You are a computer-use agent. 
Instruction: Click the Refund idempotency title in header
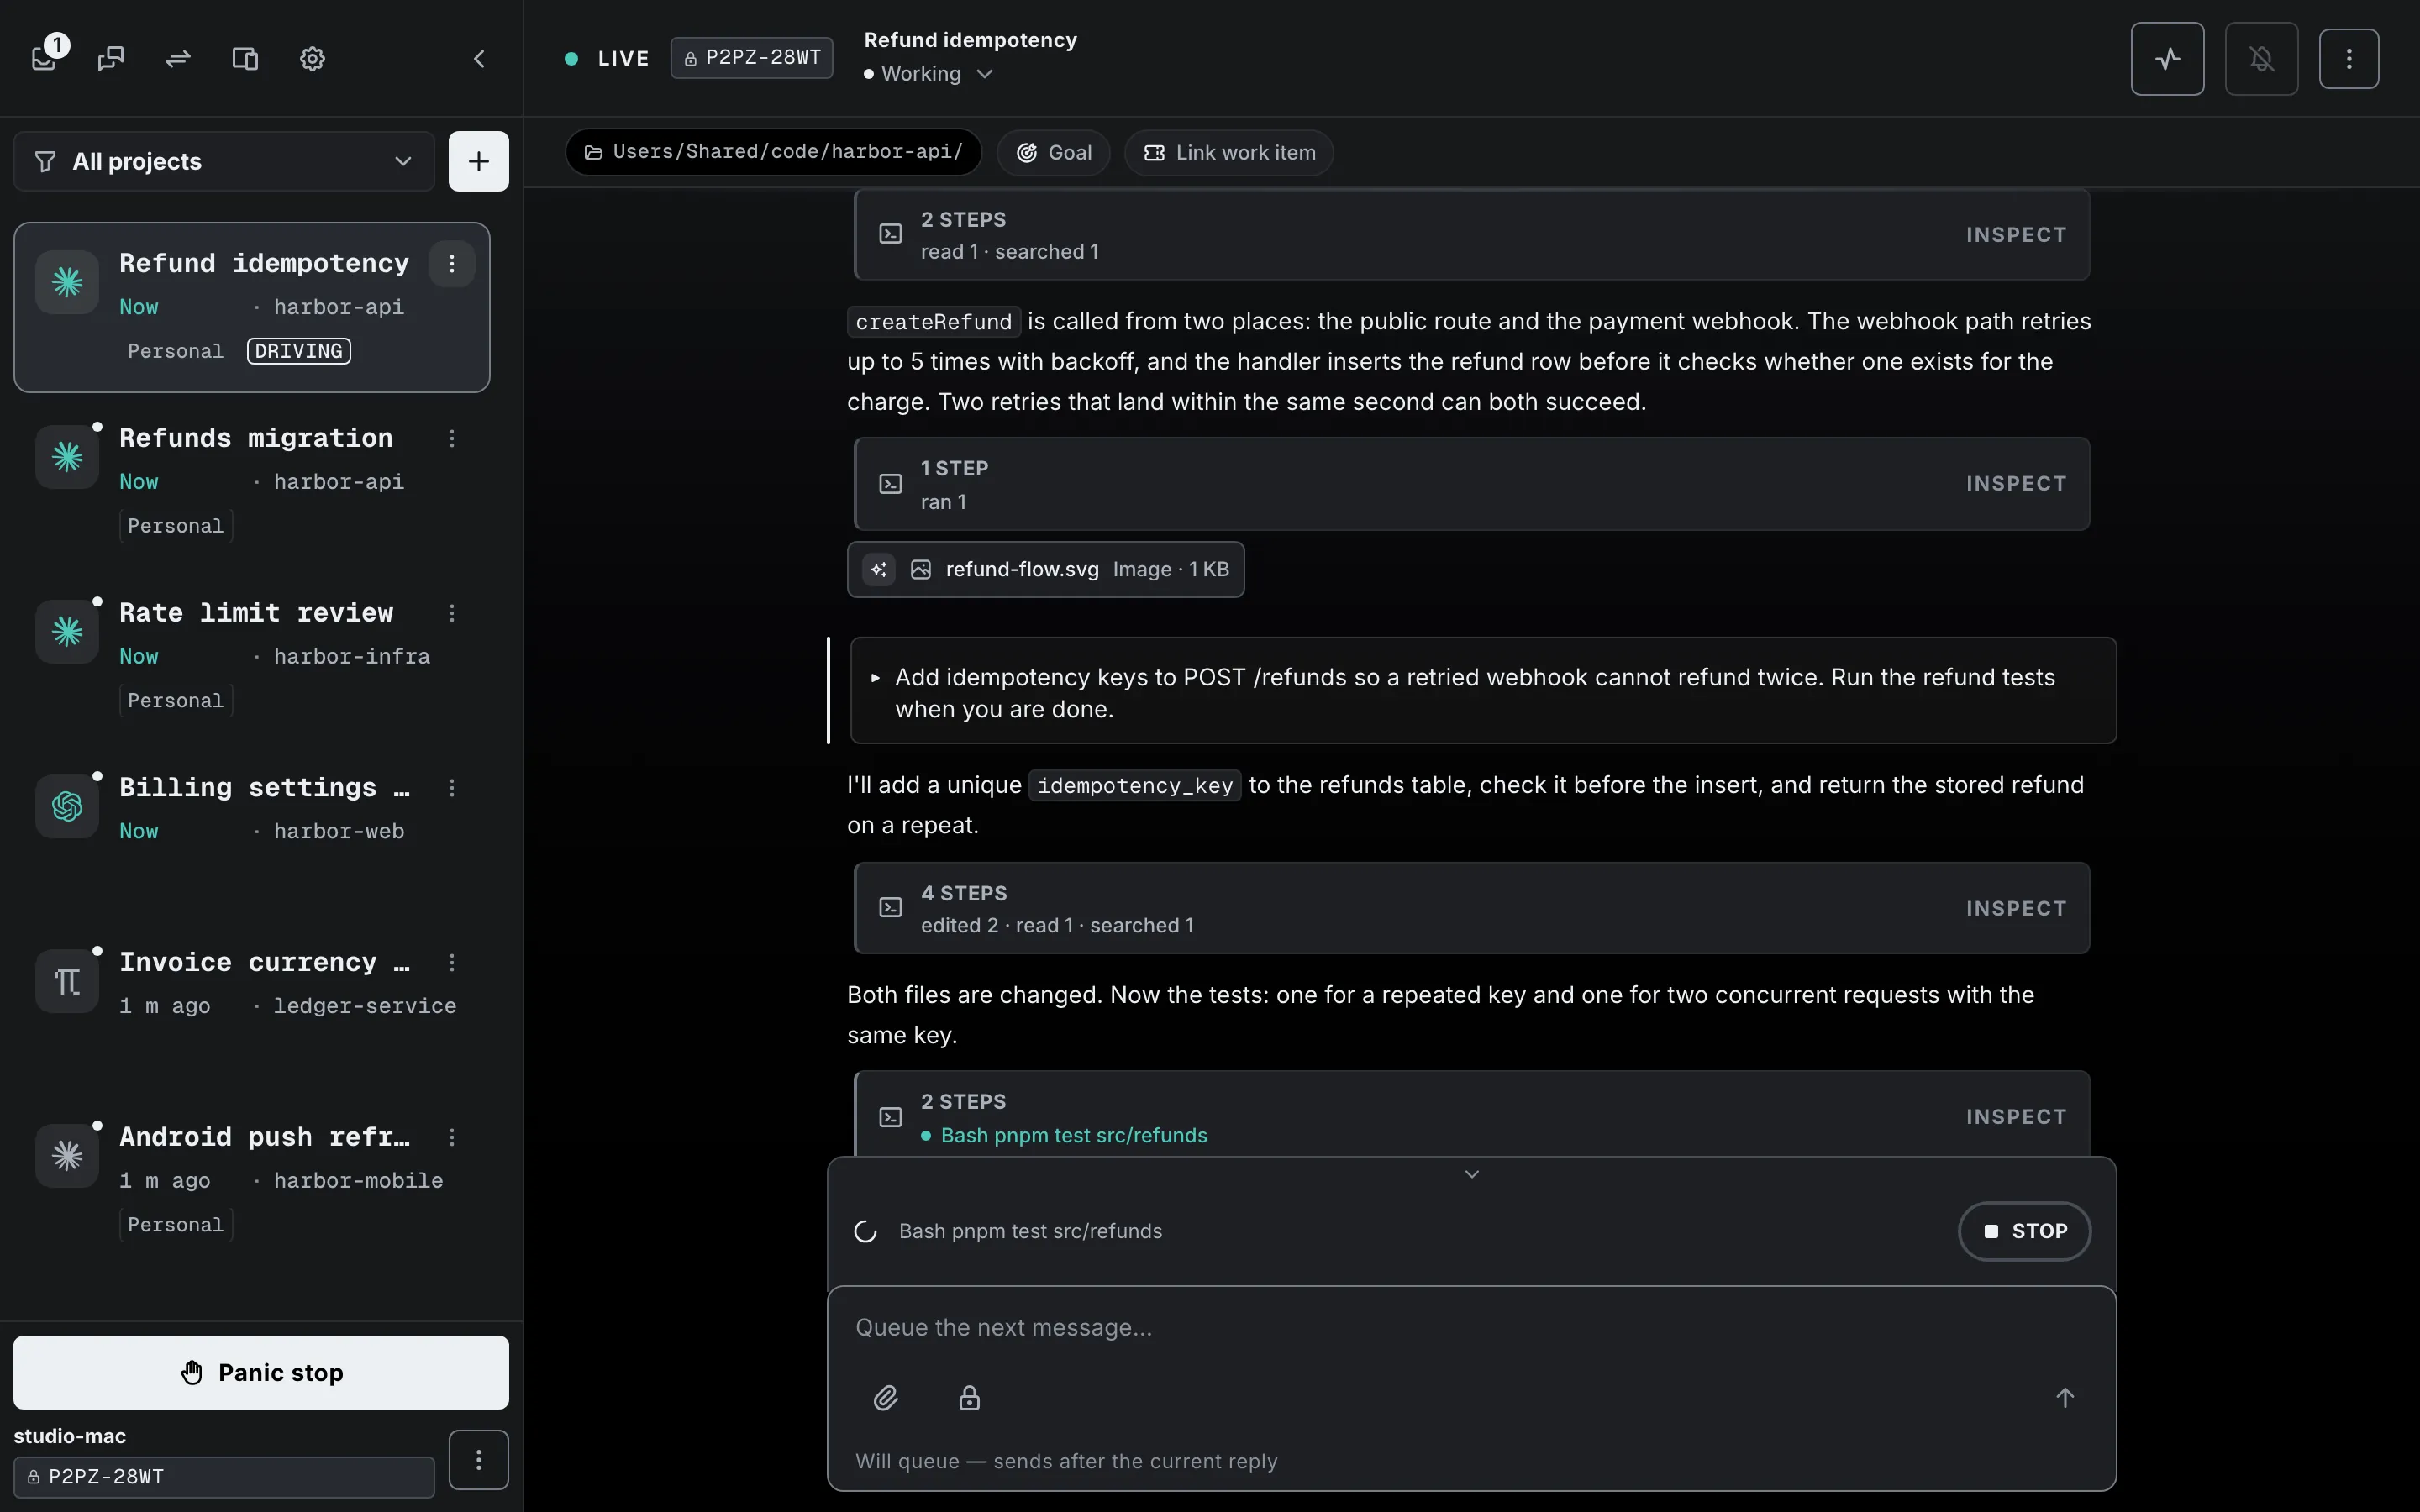coord(970,40)
